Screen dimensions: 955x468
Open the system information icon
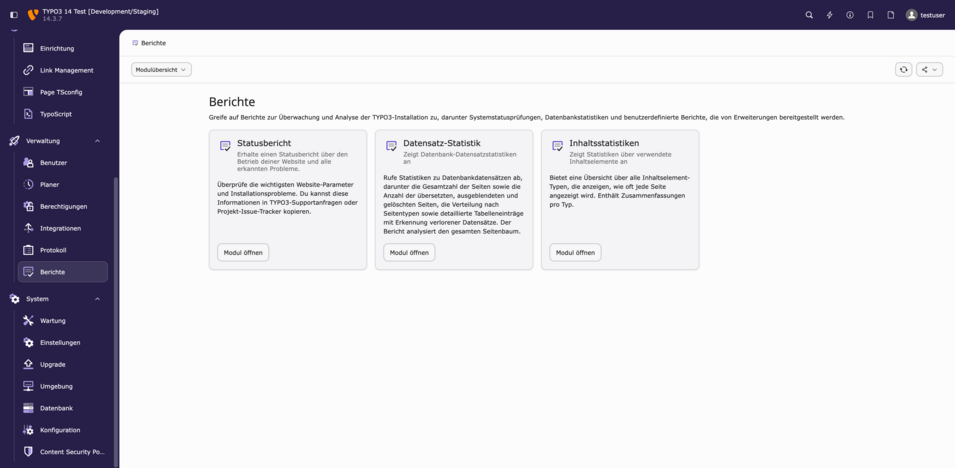pyautogui.click(x=850, y=15)
